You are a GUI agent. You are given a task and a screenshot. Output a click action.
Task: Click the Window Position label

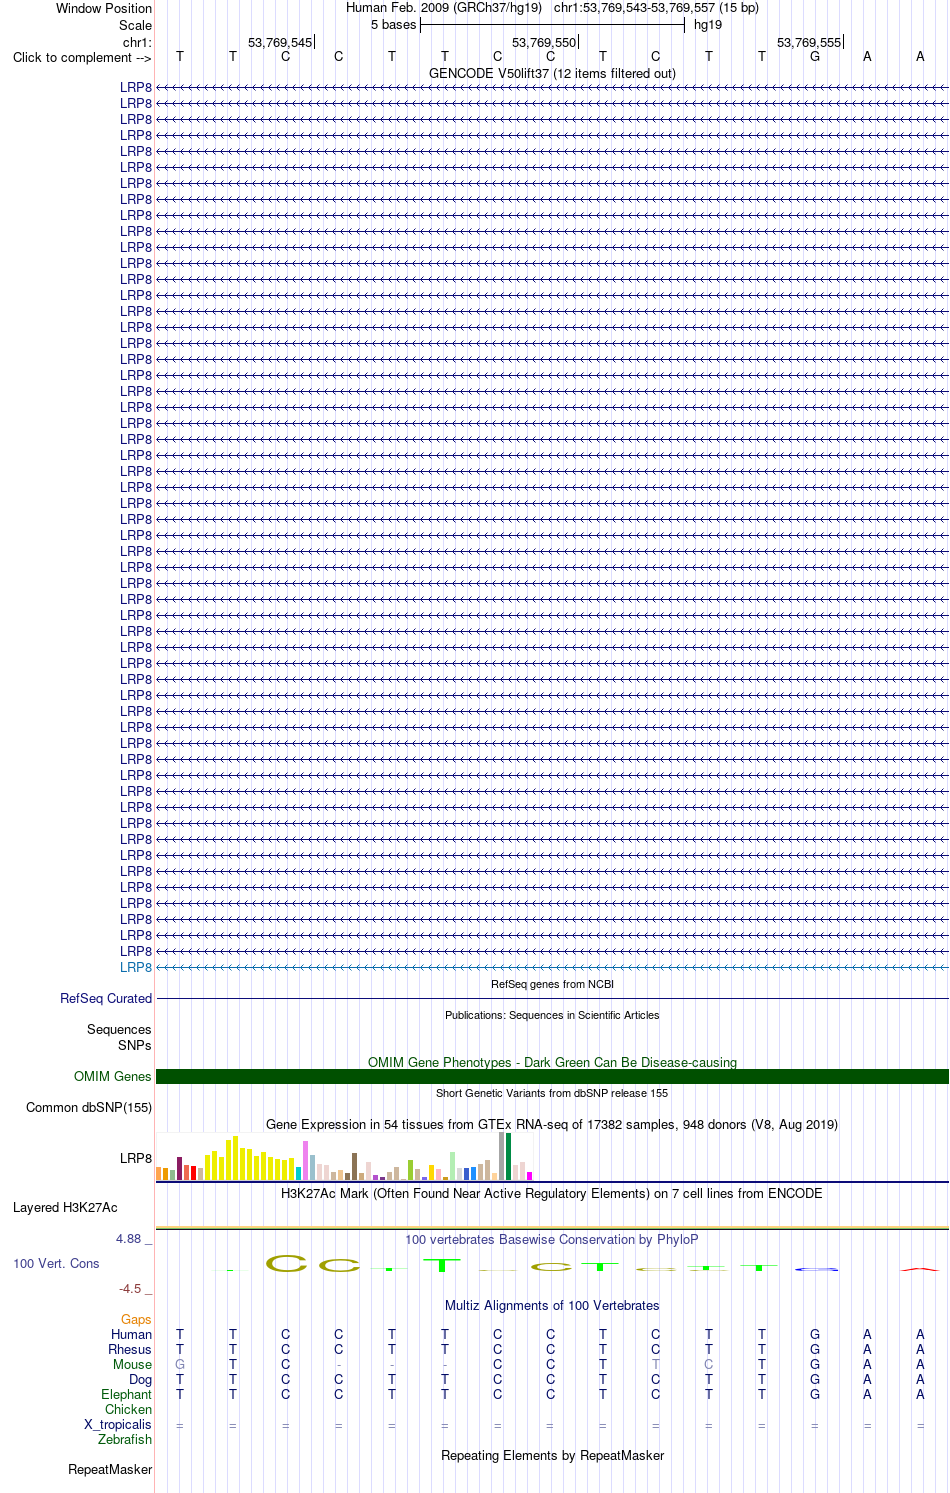coord(104,8)
